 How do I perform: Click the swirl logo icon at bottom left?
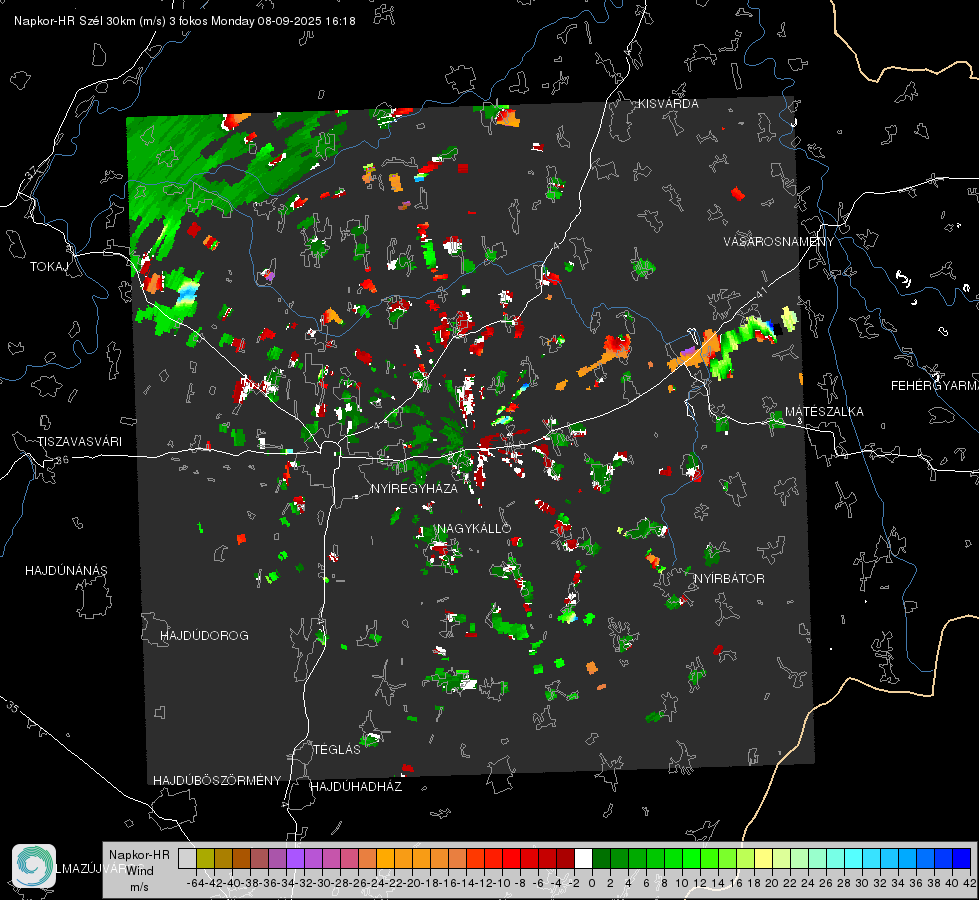(34, 866)
